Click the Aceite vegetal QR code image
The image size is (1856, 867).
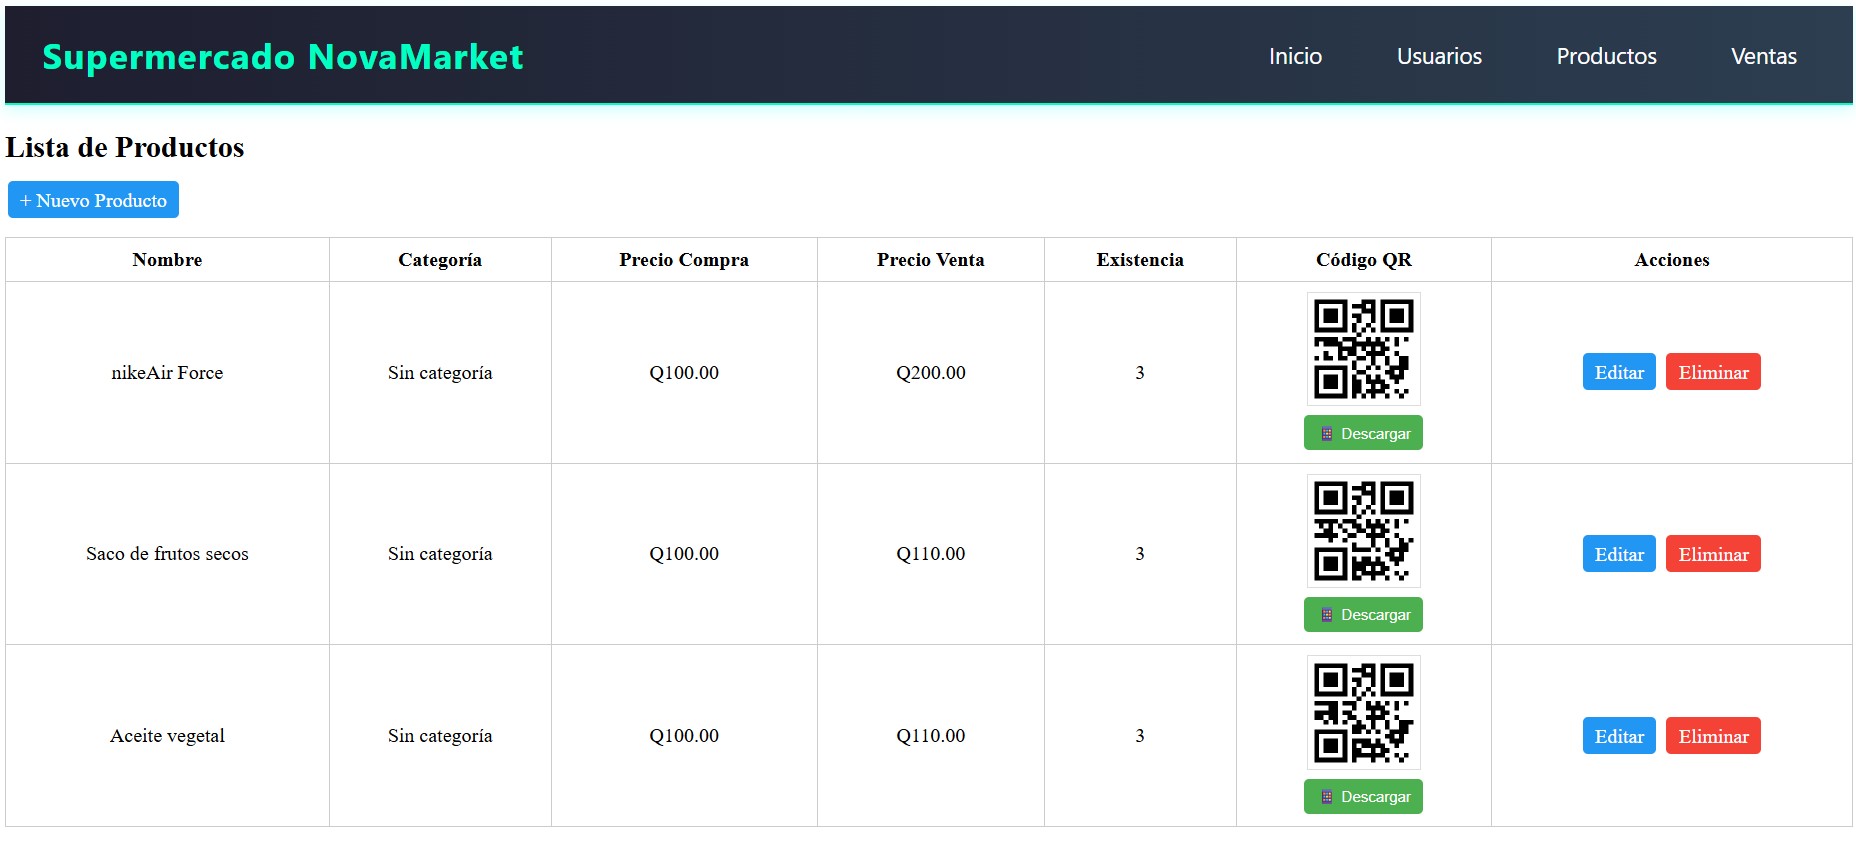point(1363,712)
